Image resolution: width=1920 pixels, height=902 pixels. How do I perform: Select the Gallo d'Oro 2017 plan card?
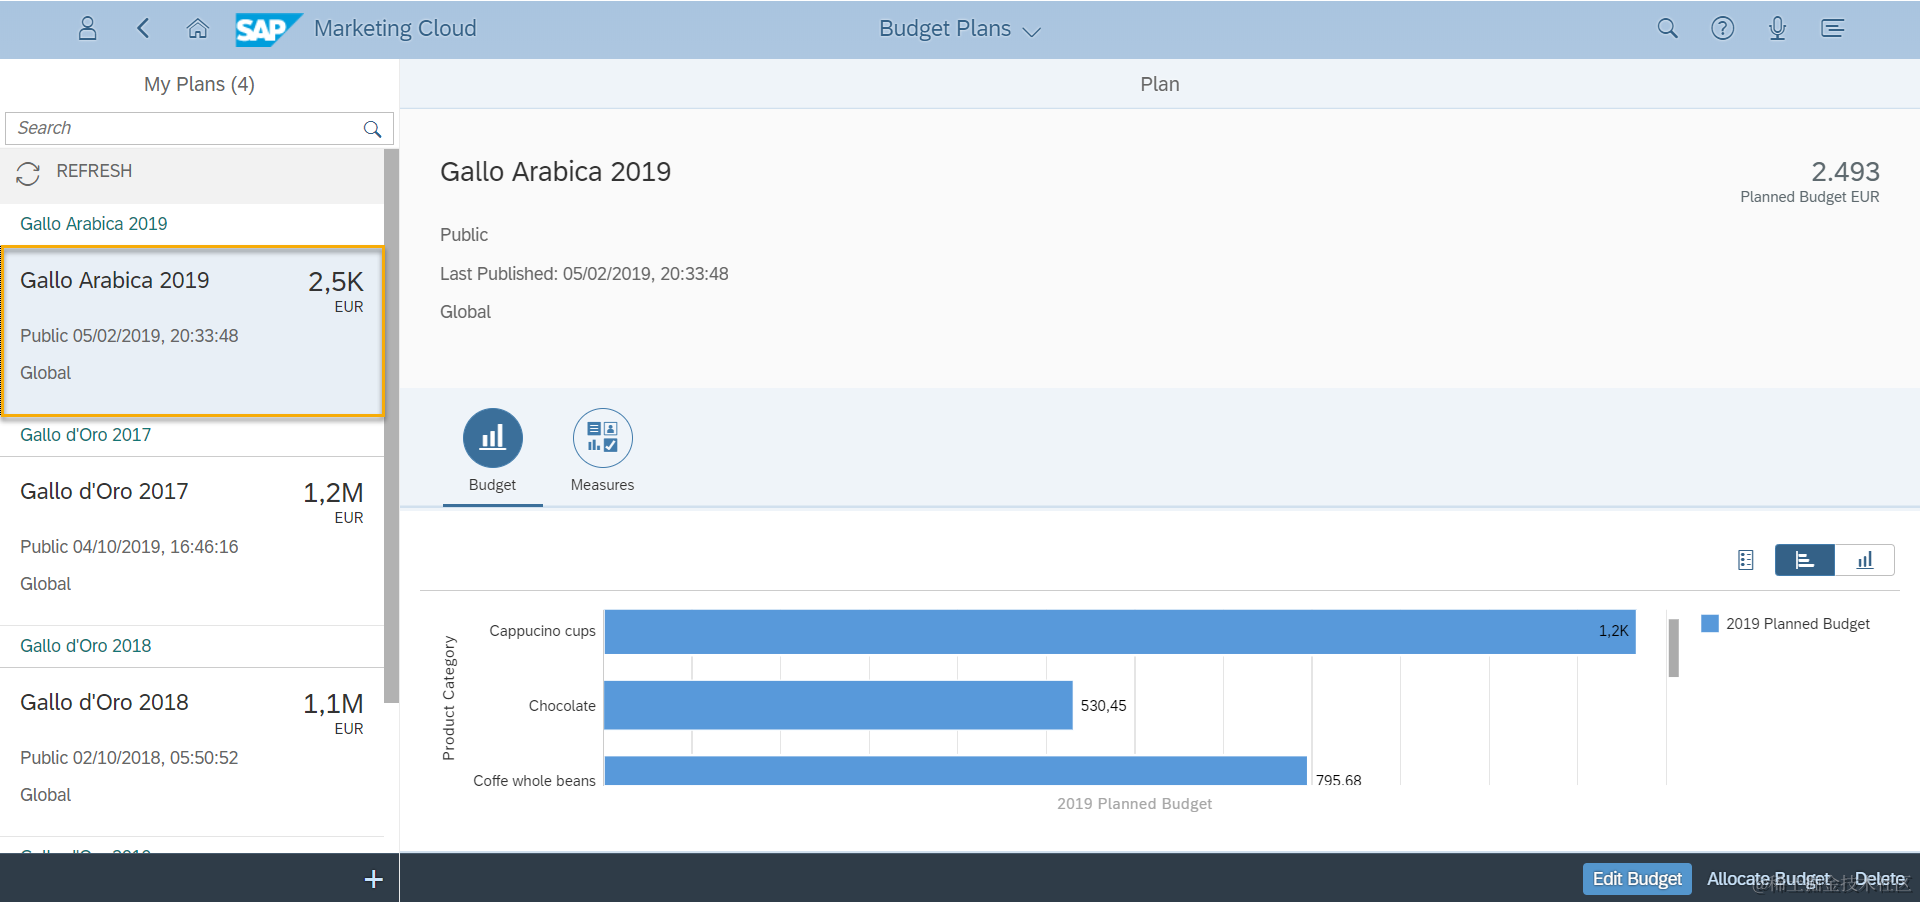pos(192,541)
